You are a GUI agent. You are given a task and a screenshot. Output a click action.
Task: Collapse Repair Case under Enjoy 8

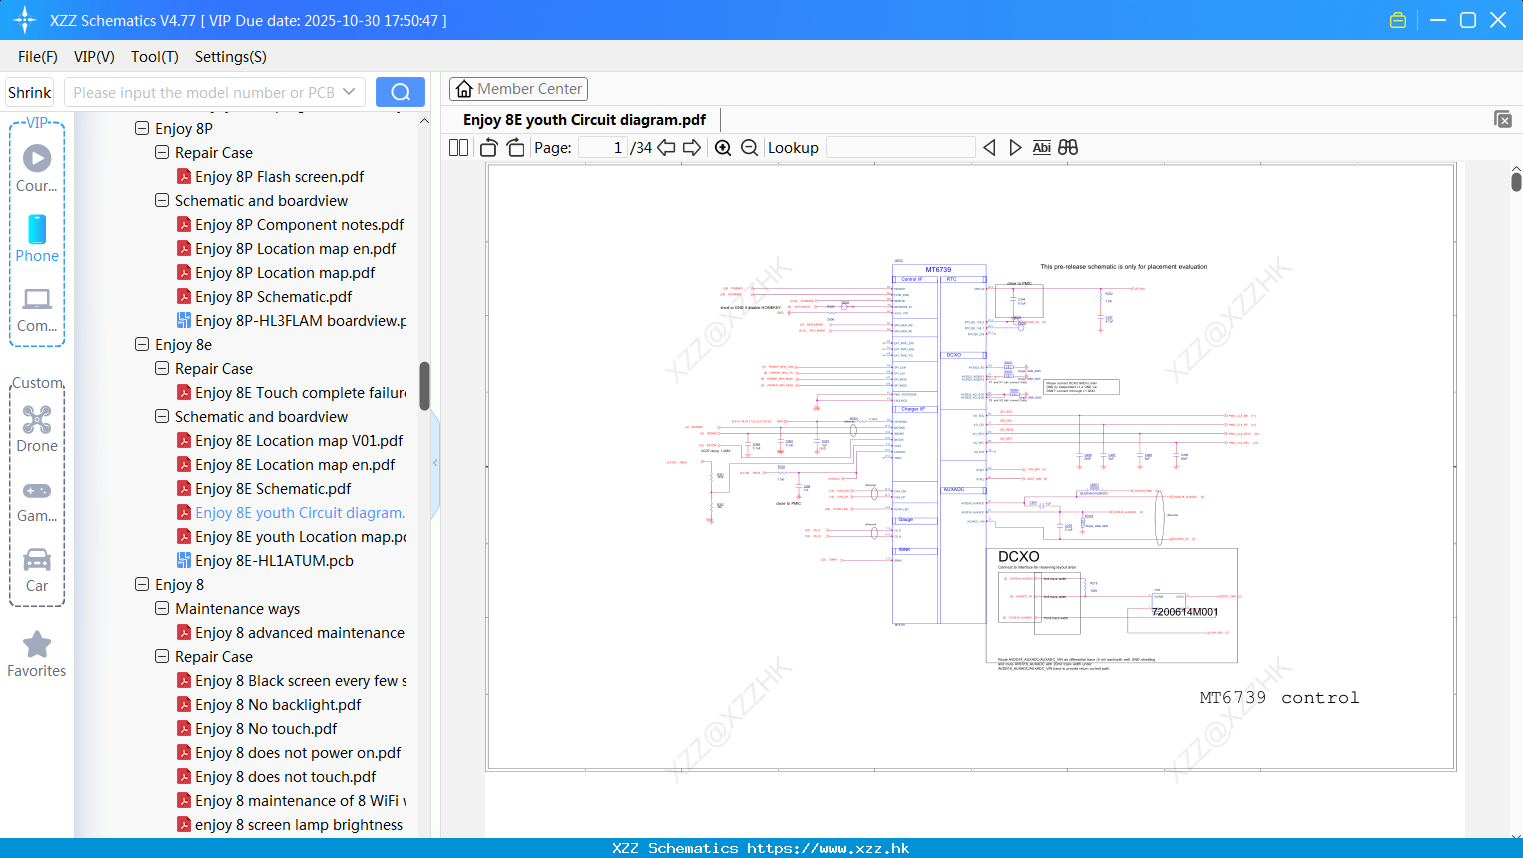(162, 656)
